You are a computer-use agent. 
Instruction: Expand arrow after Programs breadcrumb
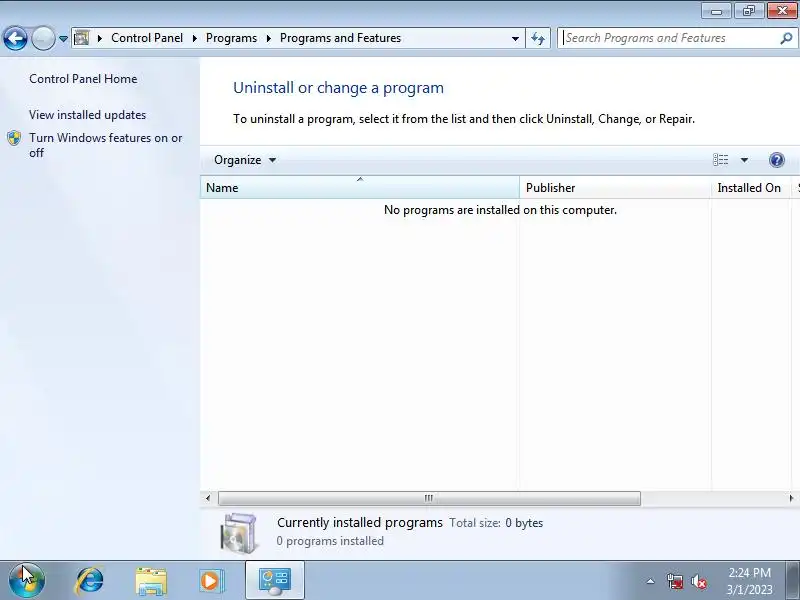(268, 38)
